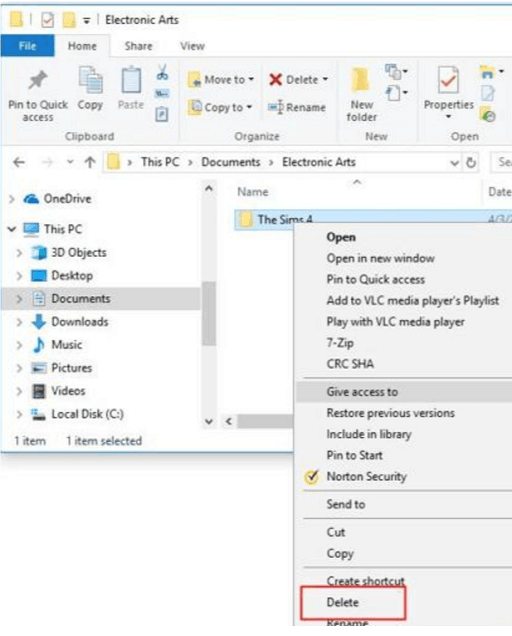The width and height of the screenshot is (512, 636).
Task: Click the Cut scissors icon
Action: pos(162,72)
